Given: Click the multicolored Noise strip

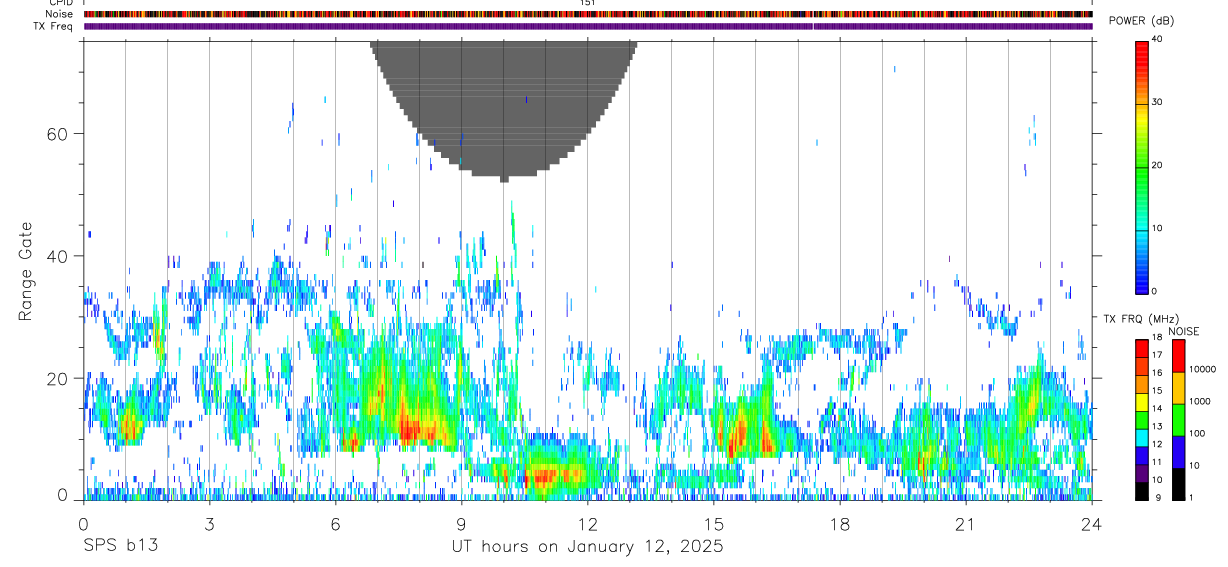Looking at the screenshot, I should (588, 14).
